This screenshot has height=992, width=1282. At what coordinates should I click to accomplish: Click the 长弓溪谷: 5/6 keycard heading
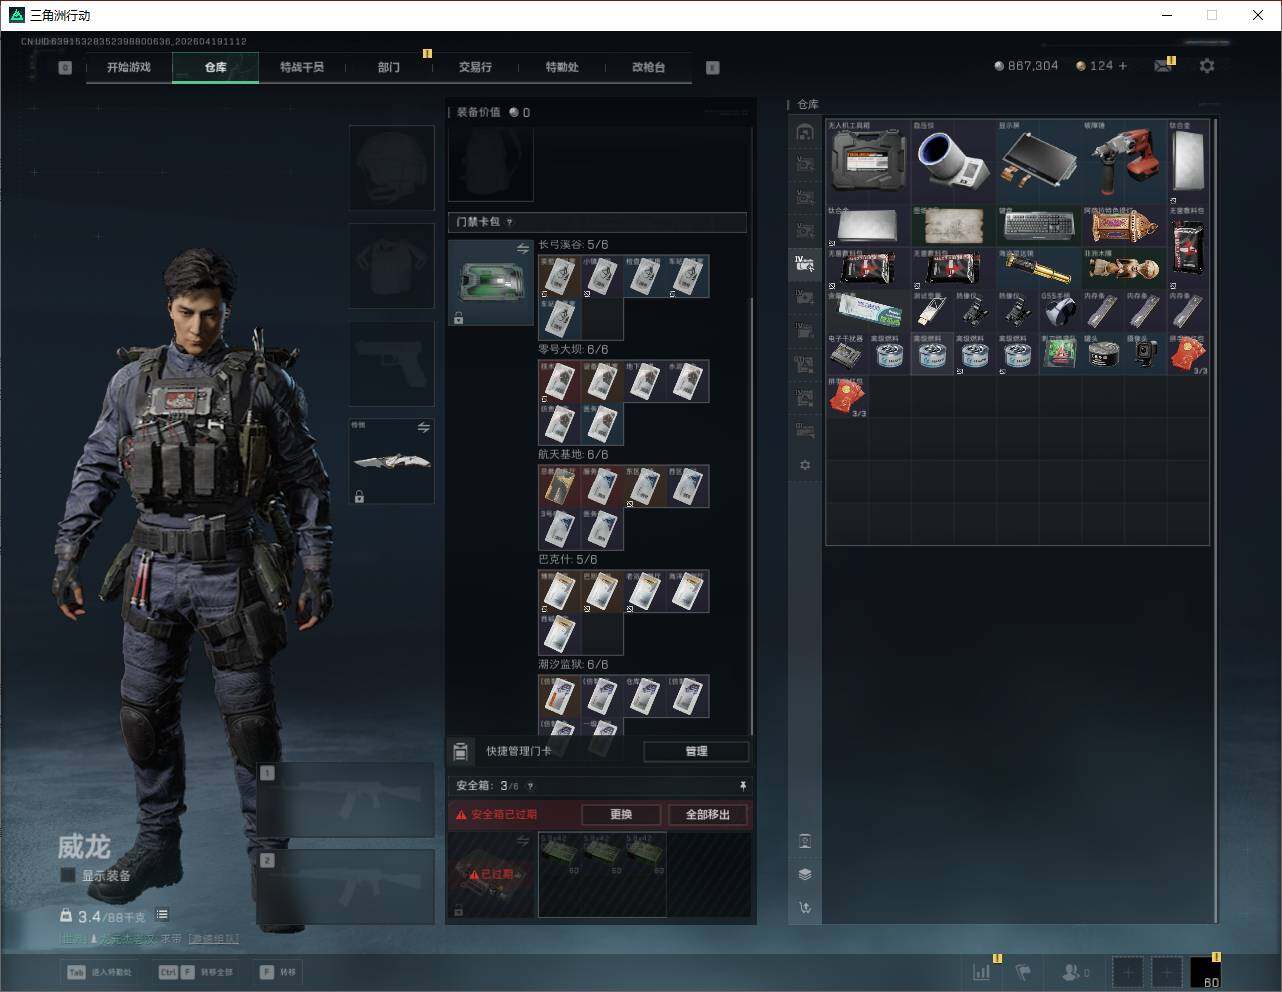tap(573, 245)
